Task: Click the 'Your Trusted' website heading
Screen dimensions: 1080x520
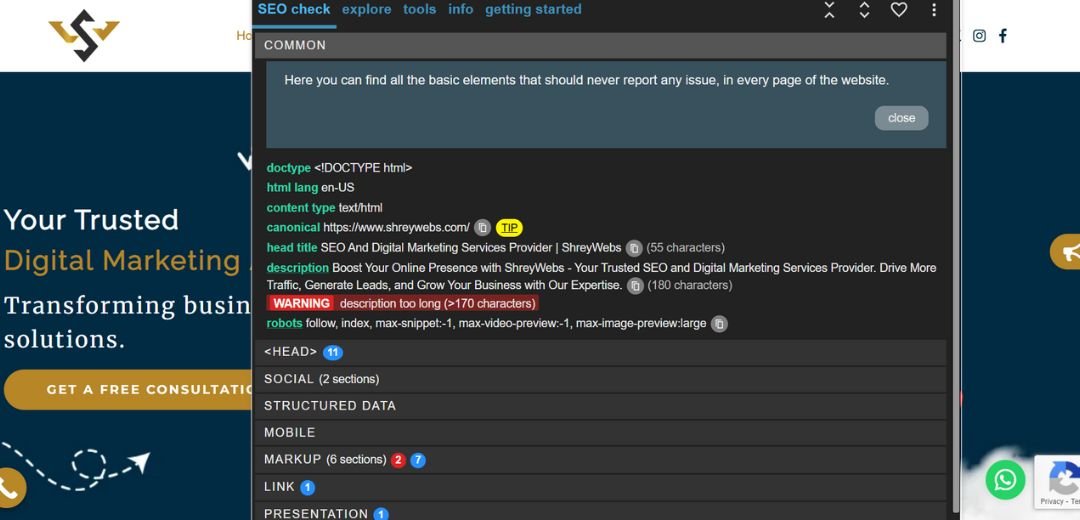Action: (x=91, y=220)
